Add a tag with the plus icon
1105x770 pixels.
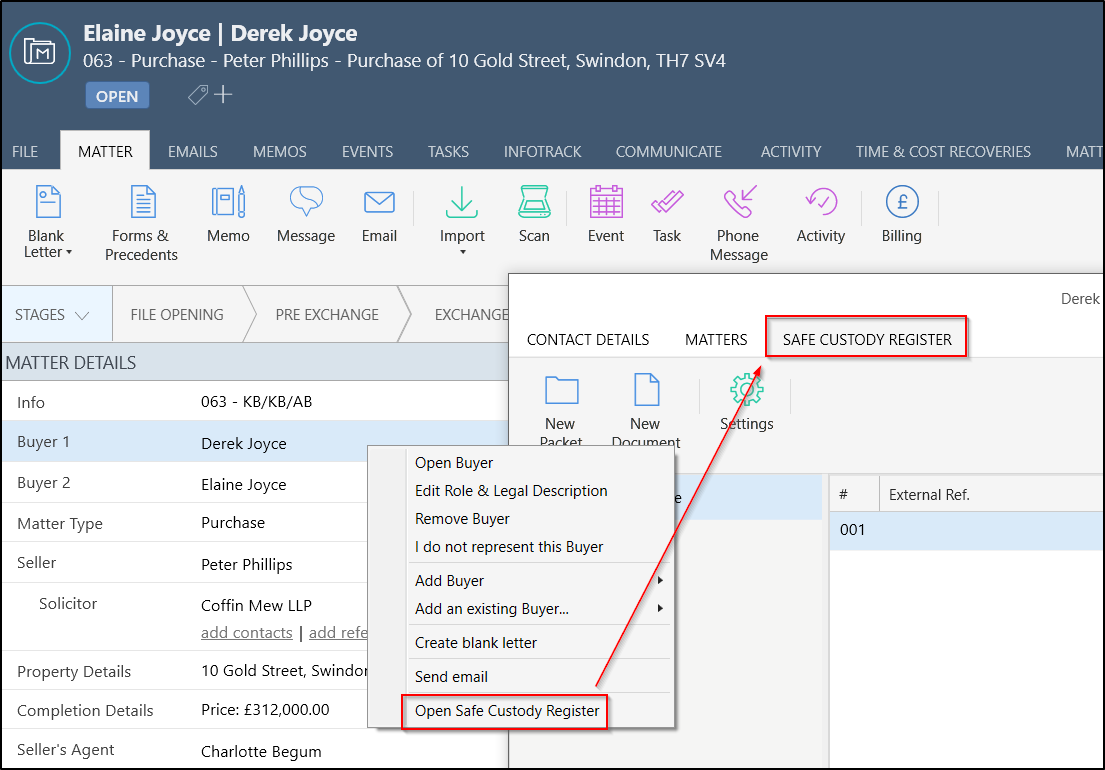223,94
